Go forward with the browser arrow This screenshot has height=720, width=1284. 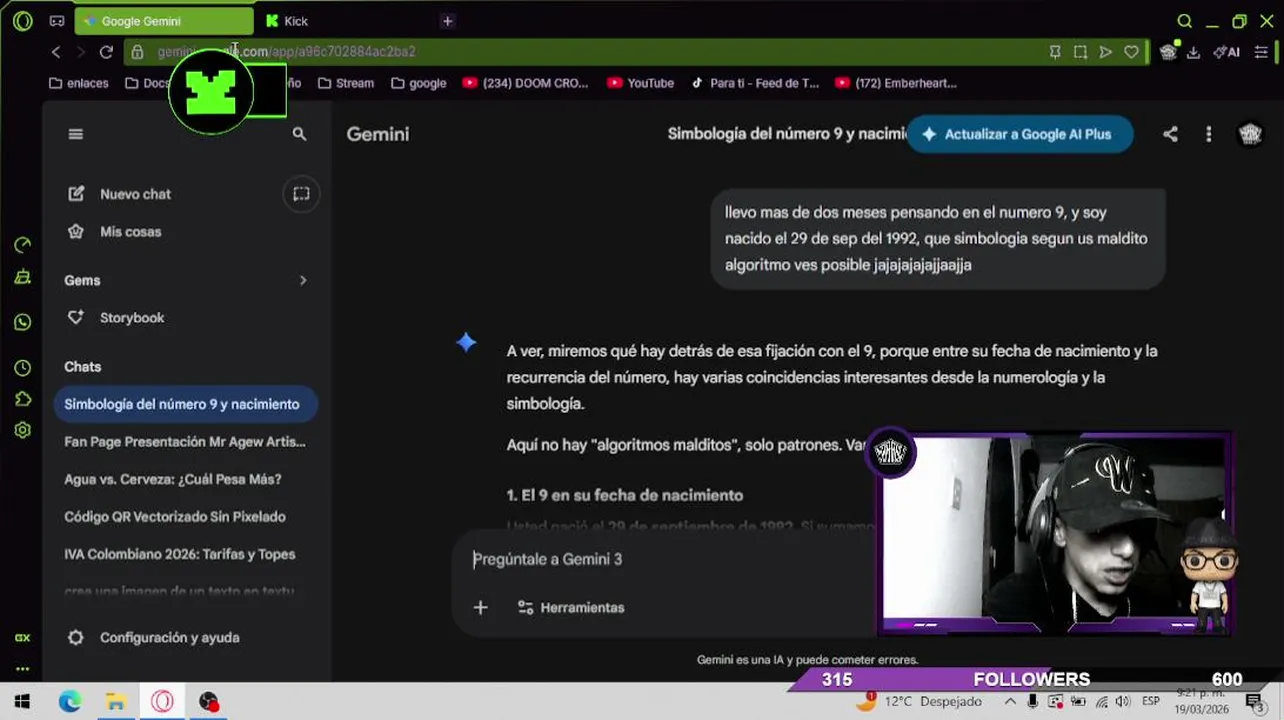point(81,52)
